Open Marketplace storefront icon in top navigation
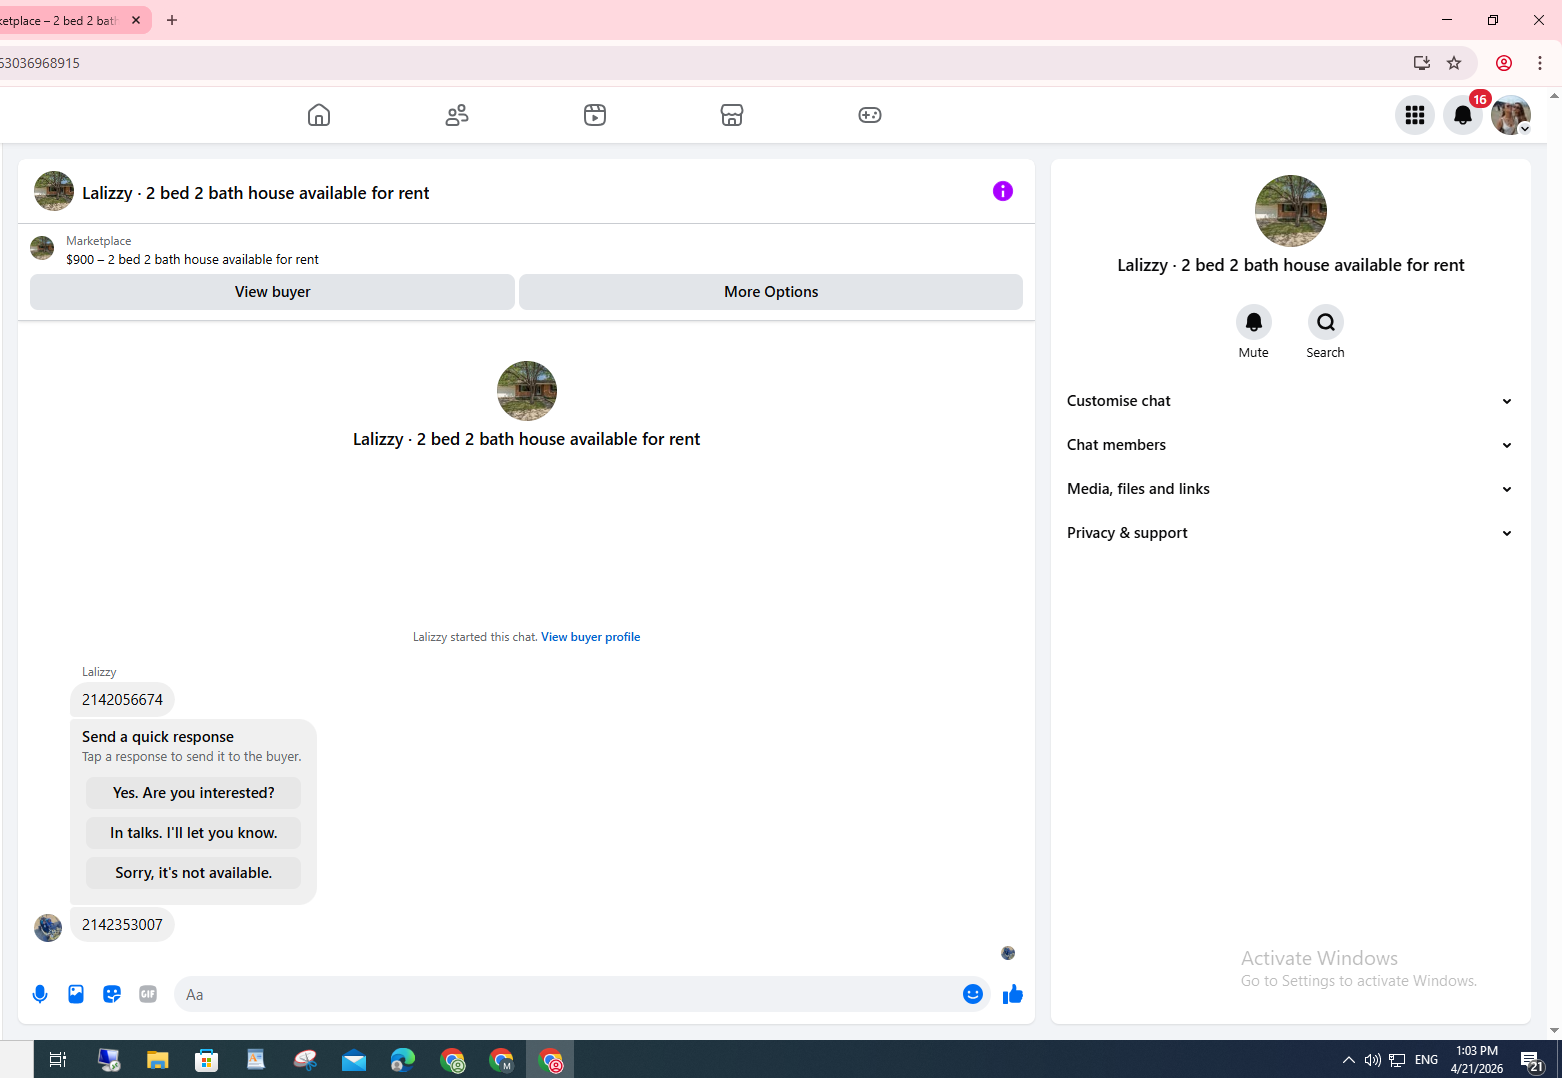The height and width of the screenshot is (1078, 1562). click(732, 115)
